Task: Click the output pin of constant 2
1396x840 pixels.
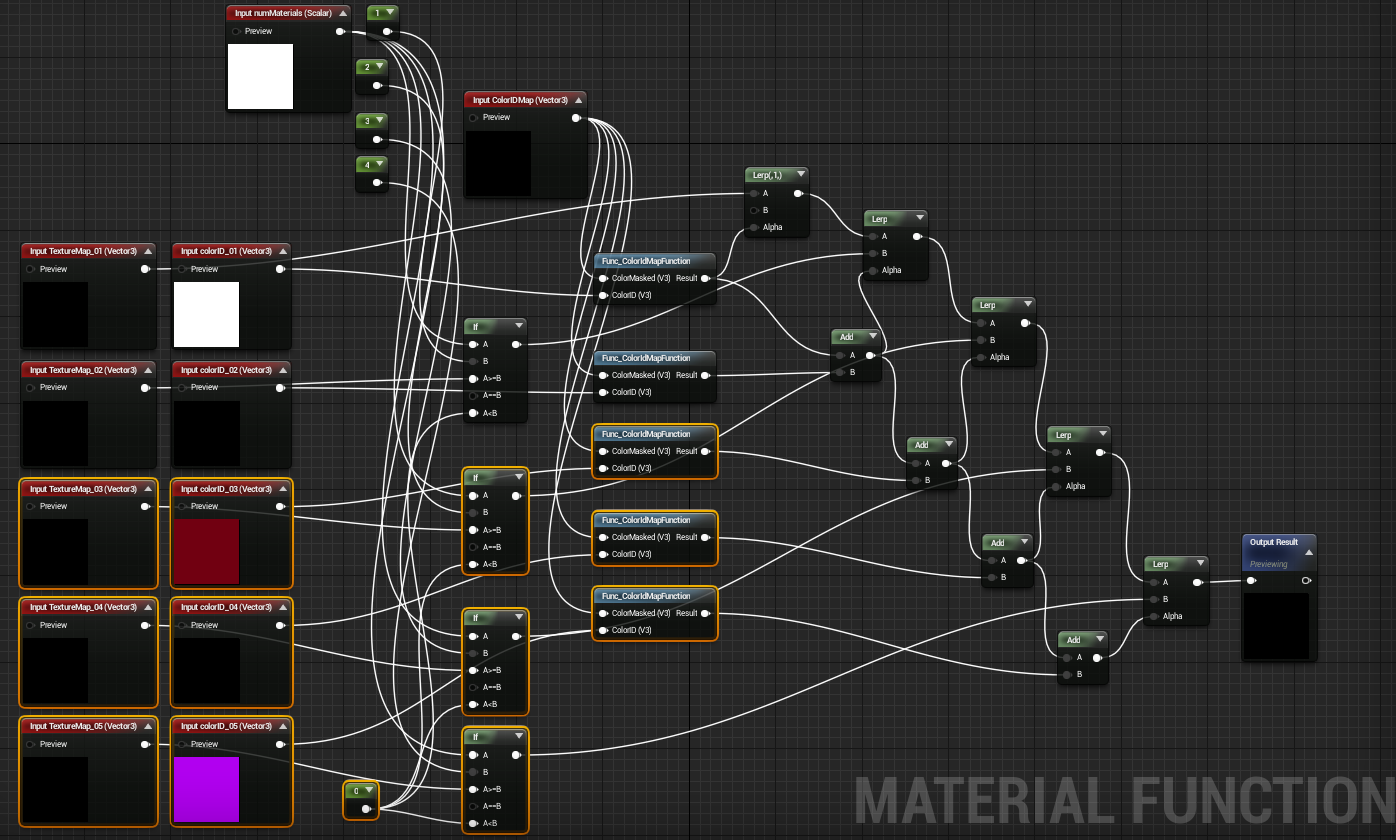Action: [x=377, y=87]
